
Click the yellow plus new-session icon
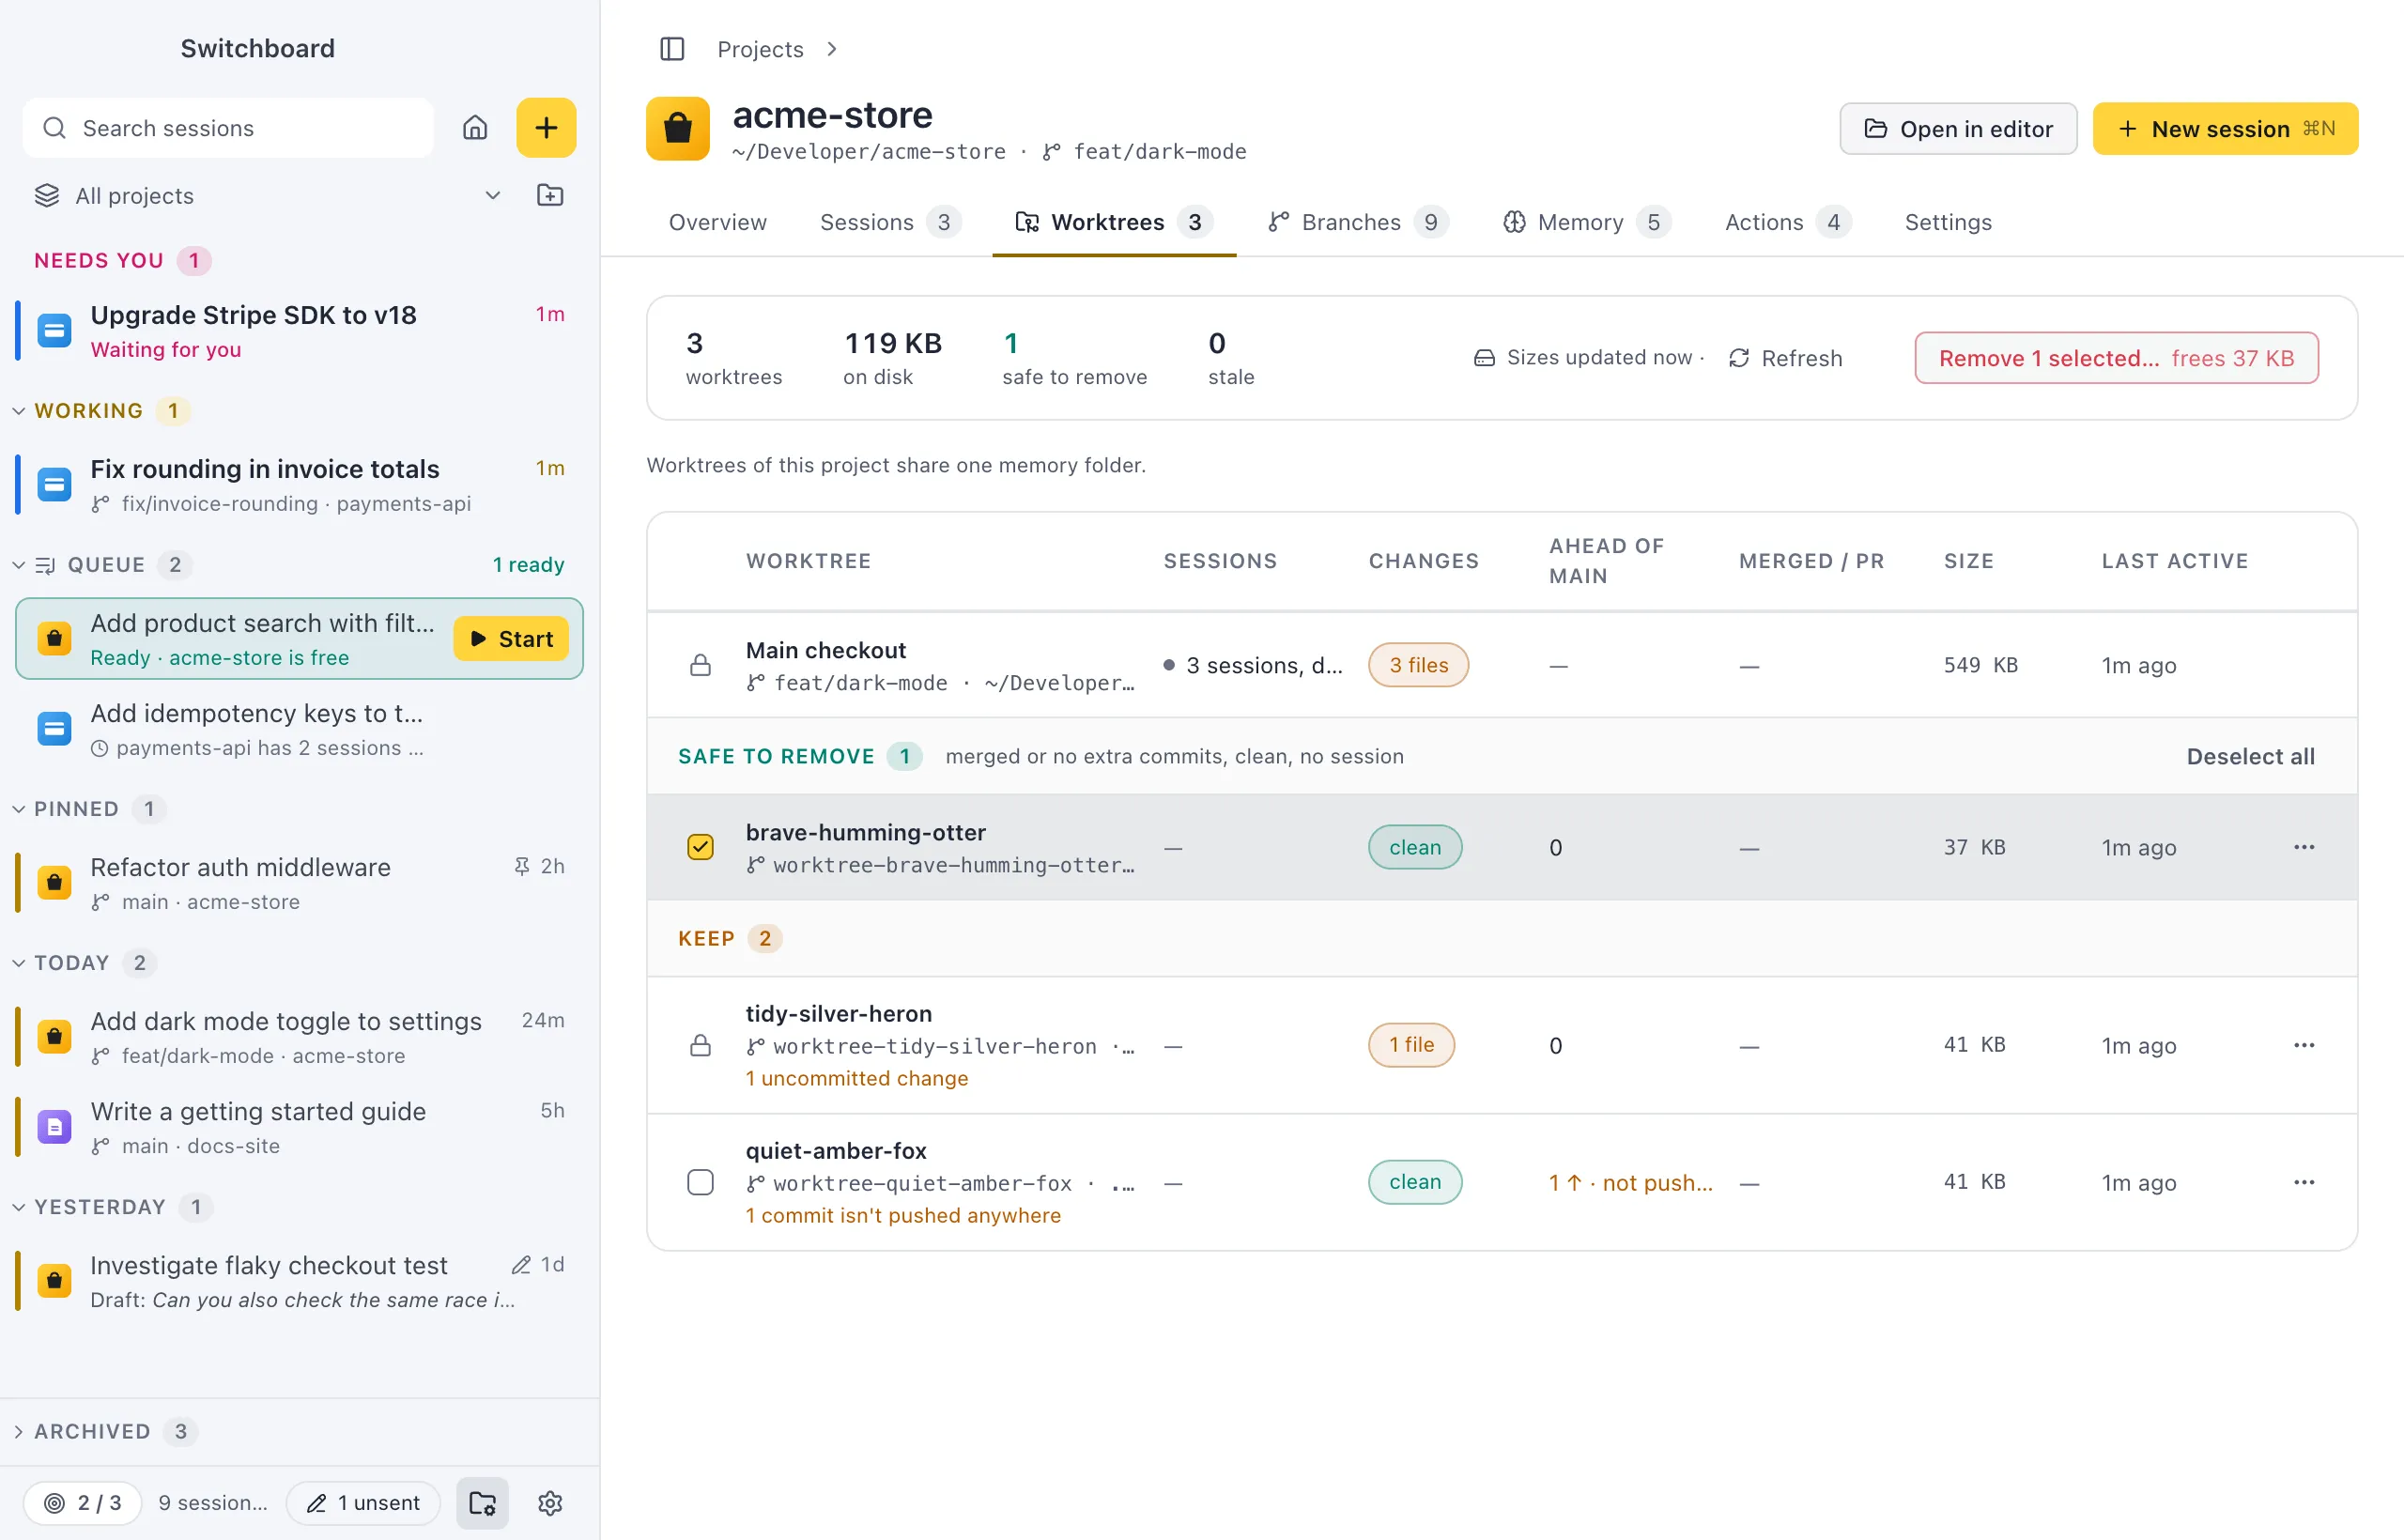[546, 128]
